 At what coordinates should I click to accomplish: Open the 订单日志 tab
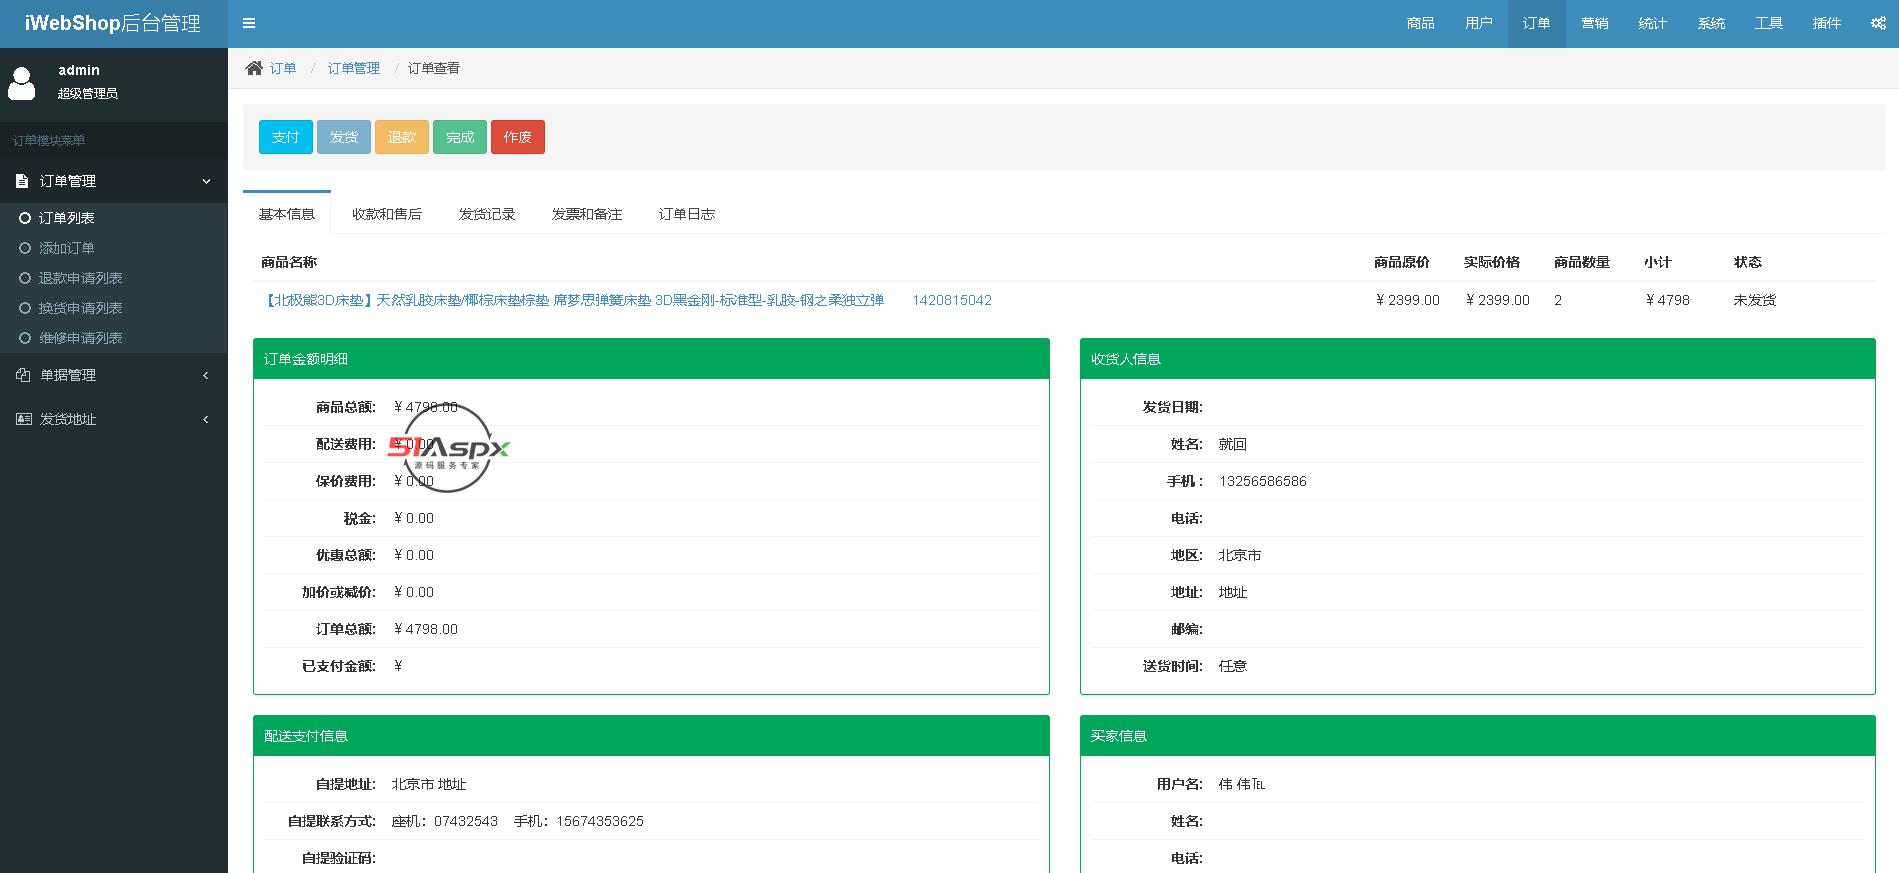(x=686, y=214)
